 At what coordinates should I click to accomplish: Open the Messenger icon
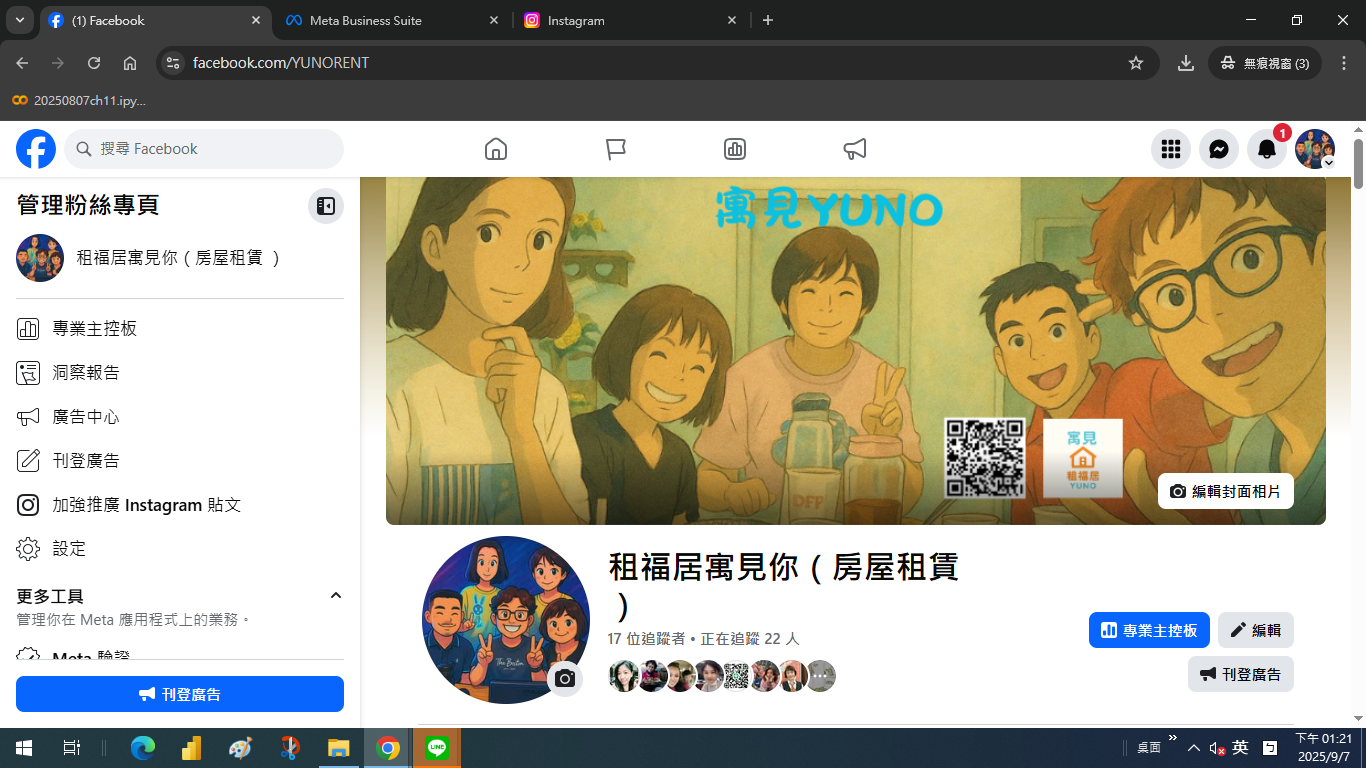click(1218, 149)
